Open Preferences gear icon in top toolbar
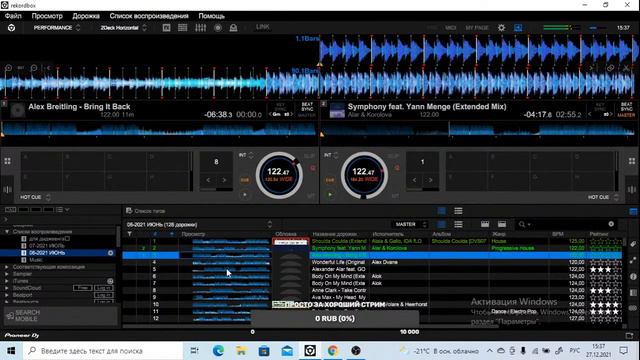 [501, 28]
